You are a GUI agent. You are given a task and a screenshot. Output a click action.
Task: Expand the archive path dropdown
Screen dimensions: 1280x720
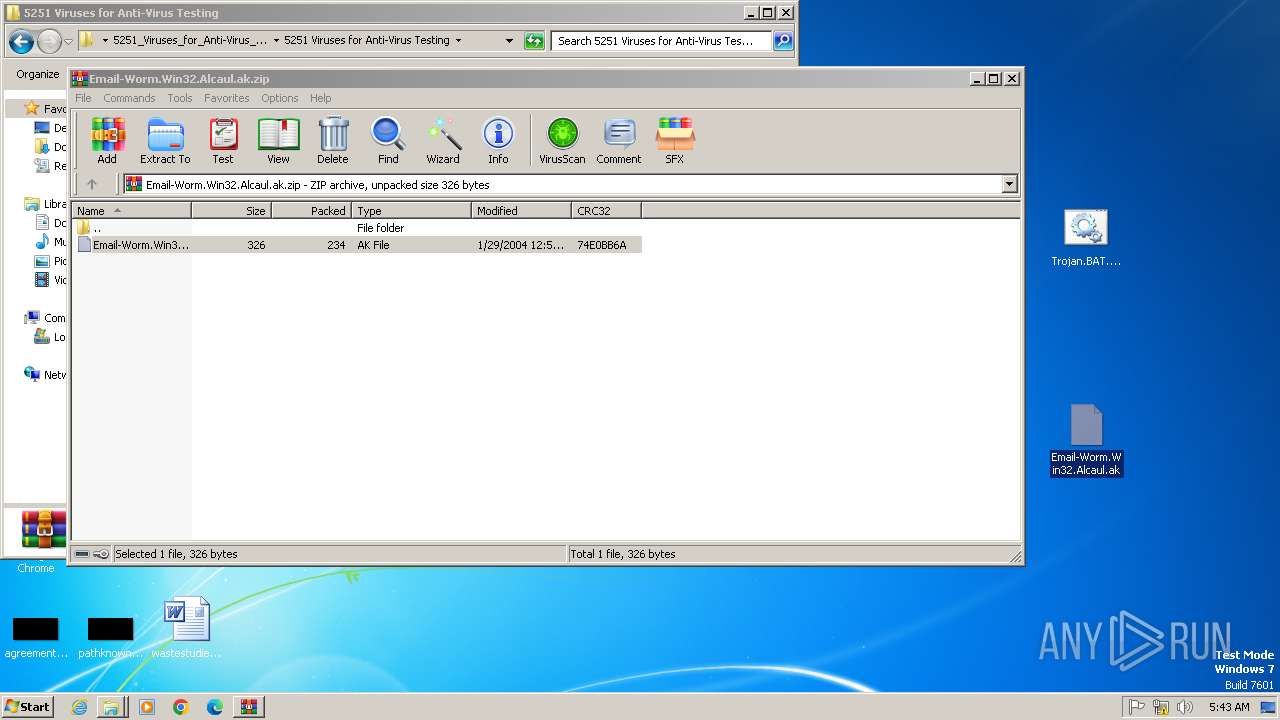pyautogui.click(x=1009, y=184)
